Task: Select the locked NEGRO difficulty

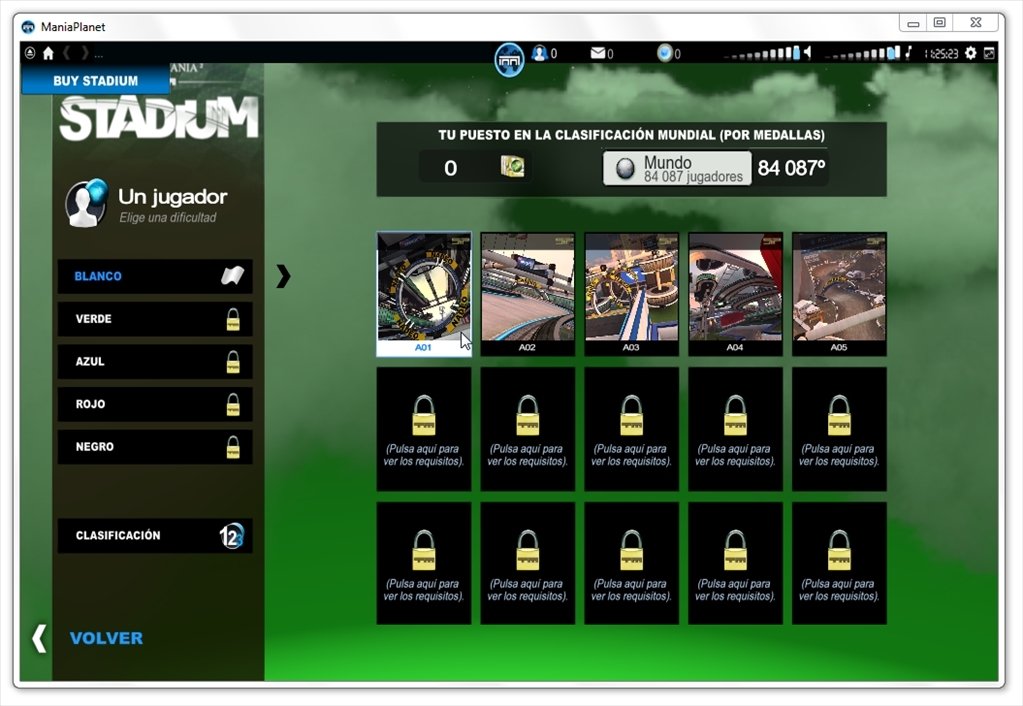Action: (155, 447)
